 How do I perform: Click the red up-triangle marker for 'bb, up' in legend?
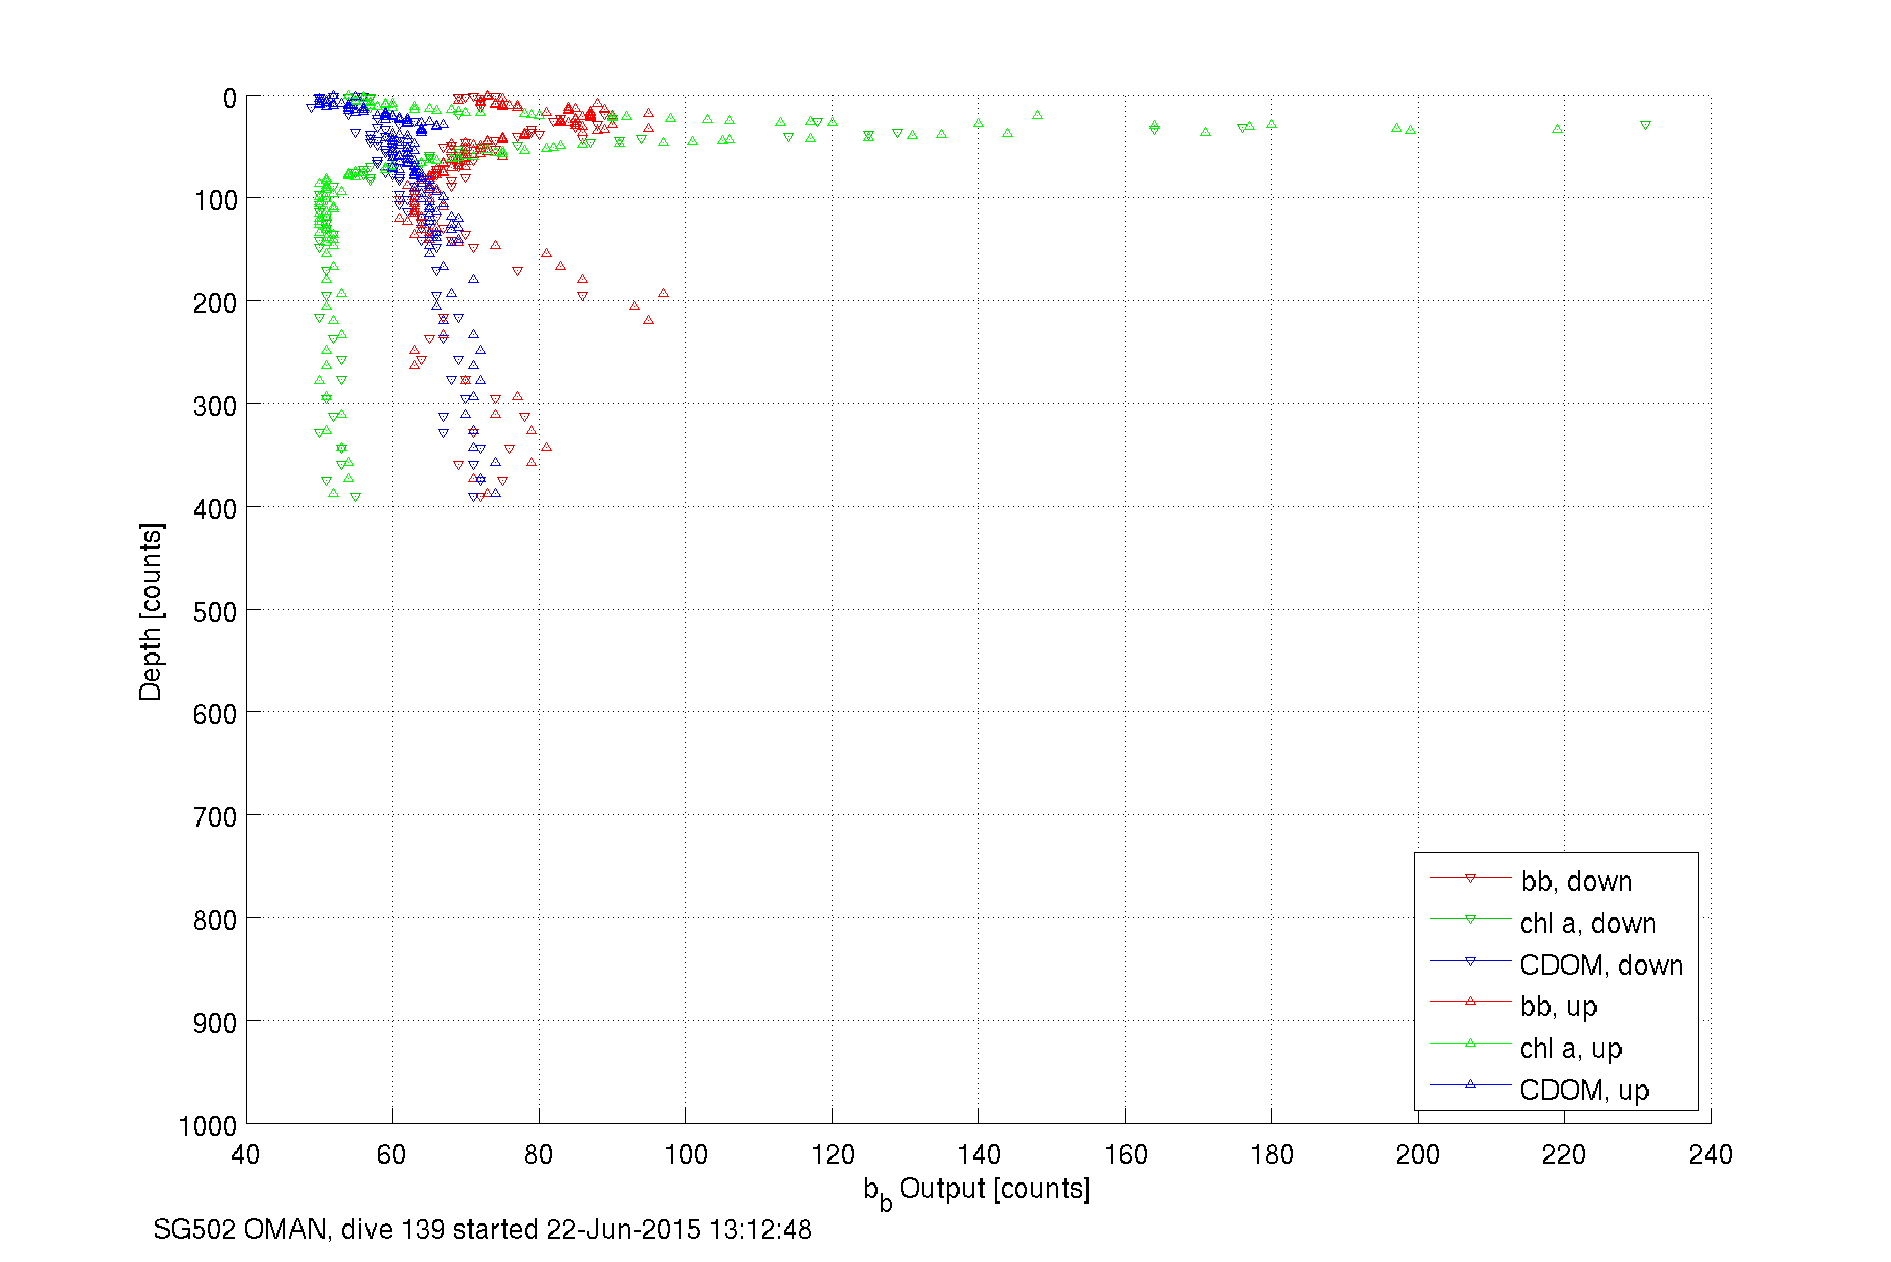[1470, 1001]
